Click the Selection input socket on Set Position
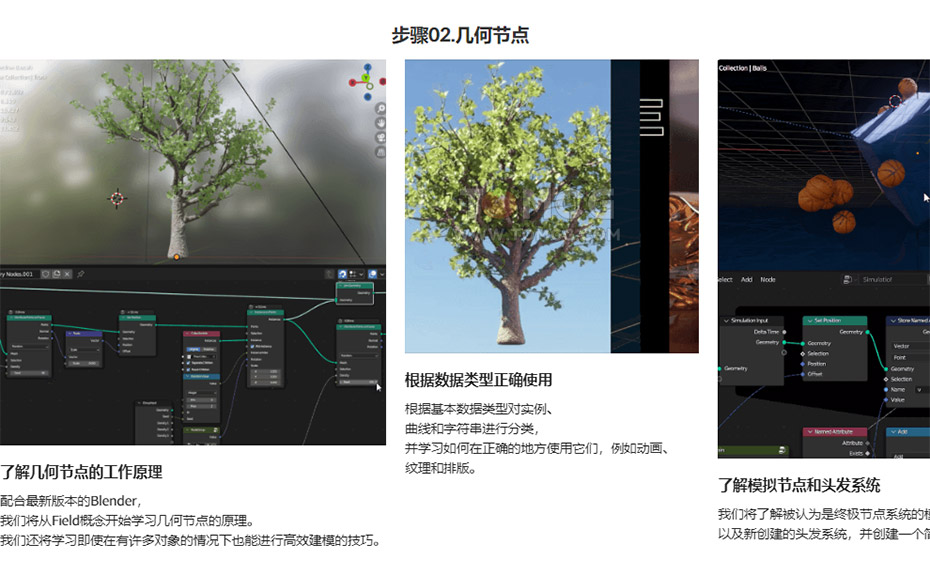This screenshot has width=930, height=573. point(802,354)
